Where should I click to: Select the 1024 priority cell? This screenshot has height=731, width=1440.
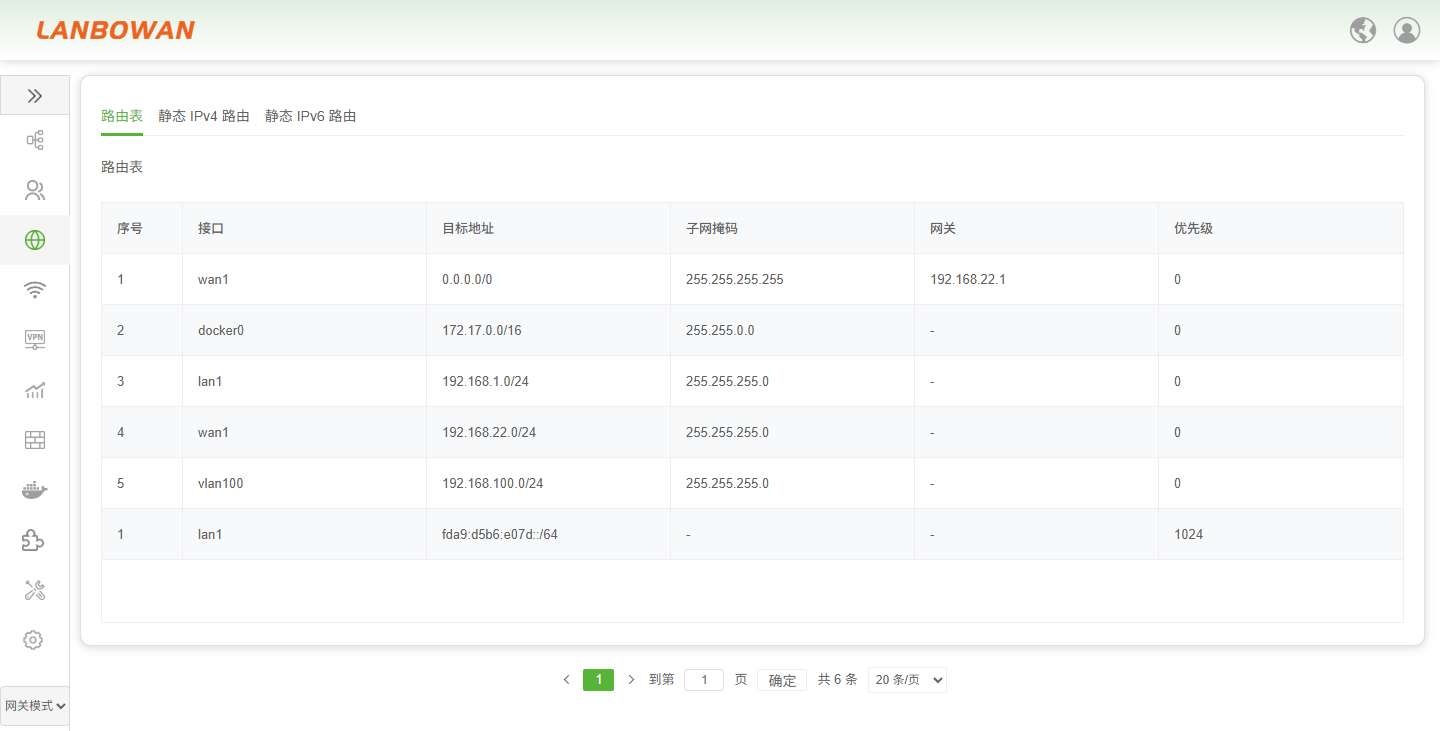tap(1280, 534)
